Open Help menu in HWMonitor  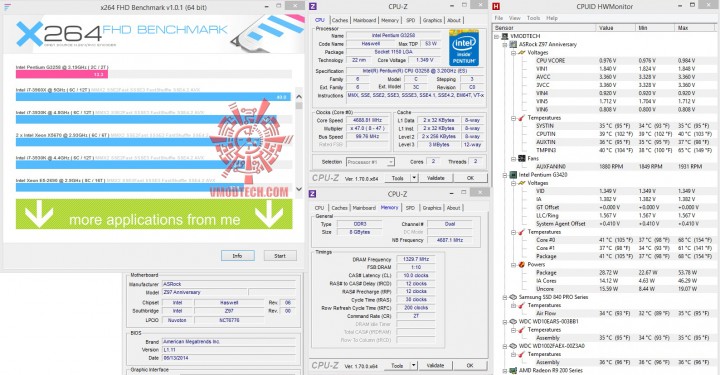click(552, 18)
